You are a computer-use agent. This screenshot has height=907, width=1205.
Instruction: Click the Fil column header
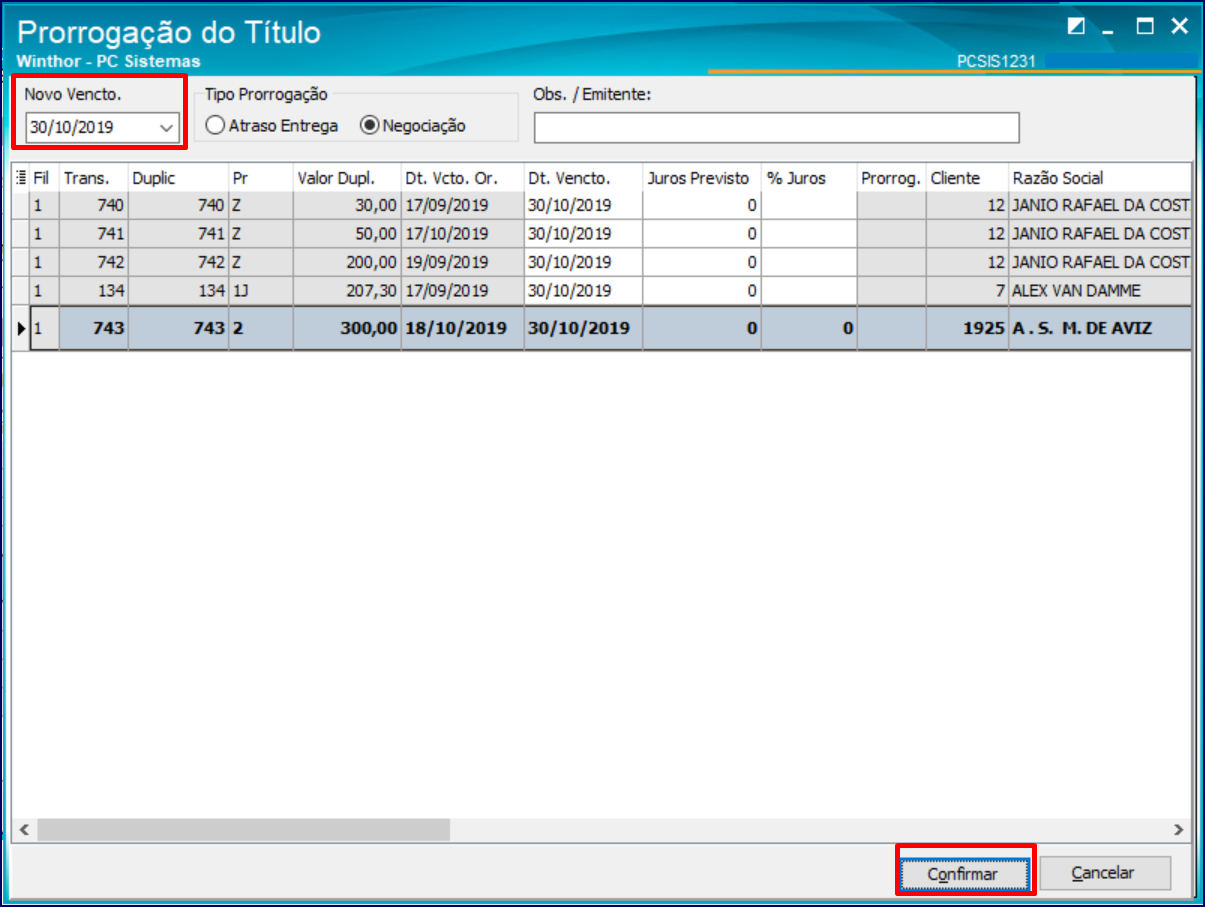(45, 178)
